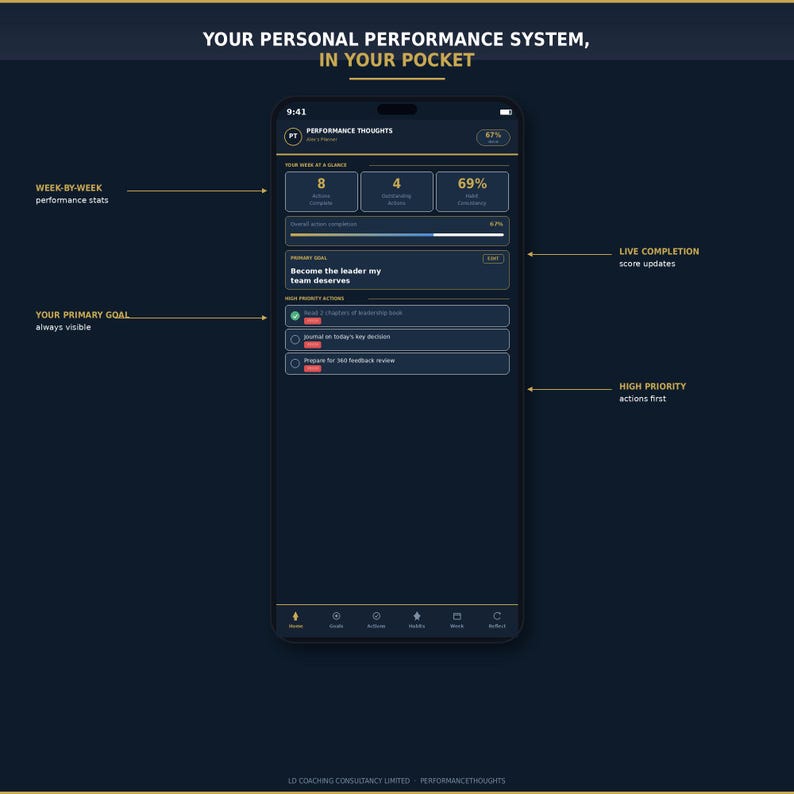Click the overall action completion progress bar
This screenshot has width=794, height=794.
[397, 235]
